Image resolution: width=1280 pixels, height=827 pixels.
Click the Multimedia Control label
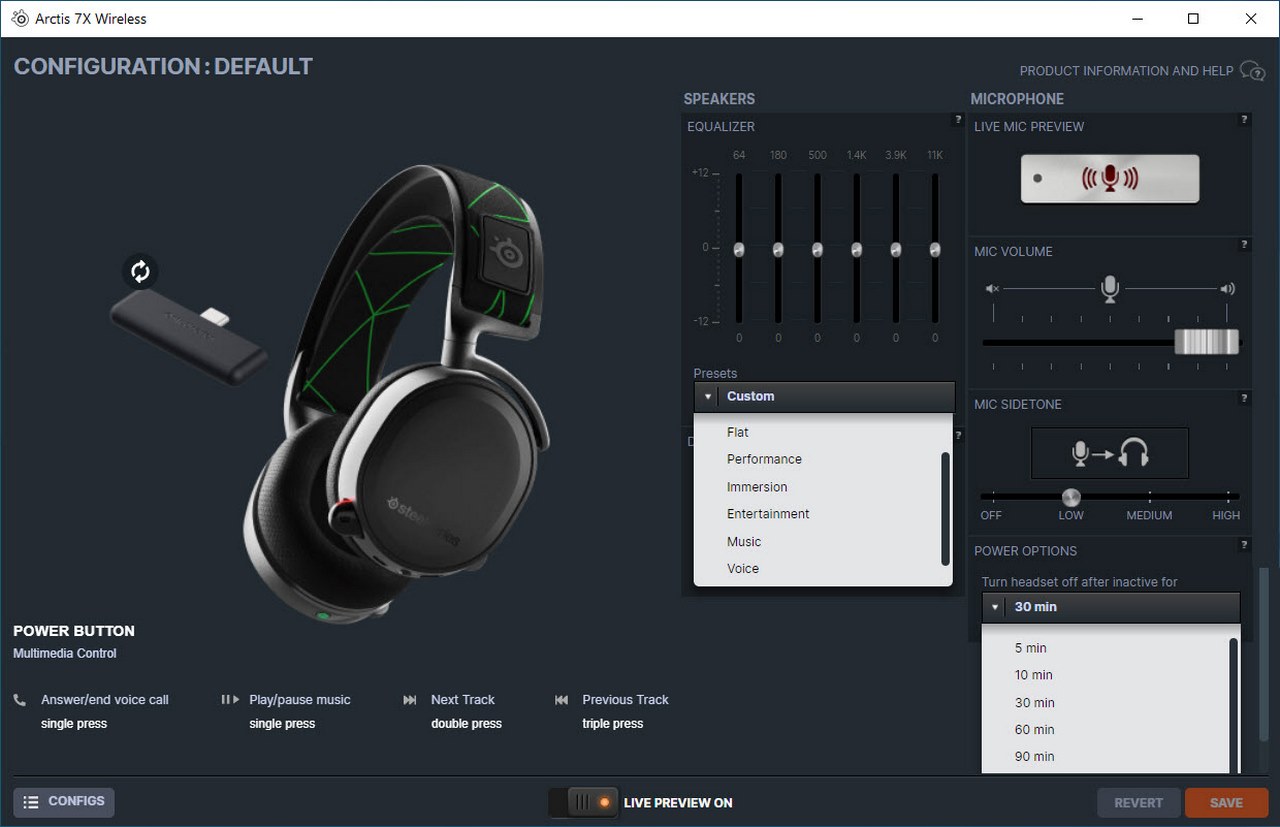pyautogui.click(x=65, y=654)
